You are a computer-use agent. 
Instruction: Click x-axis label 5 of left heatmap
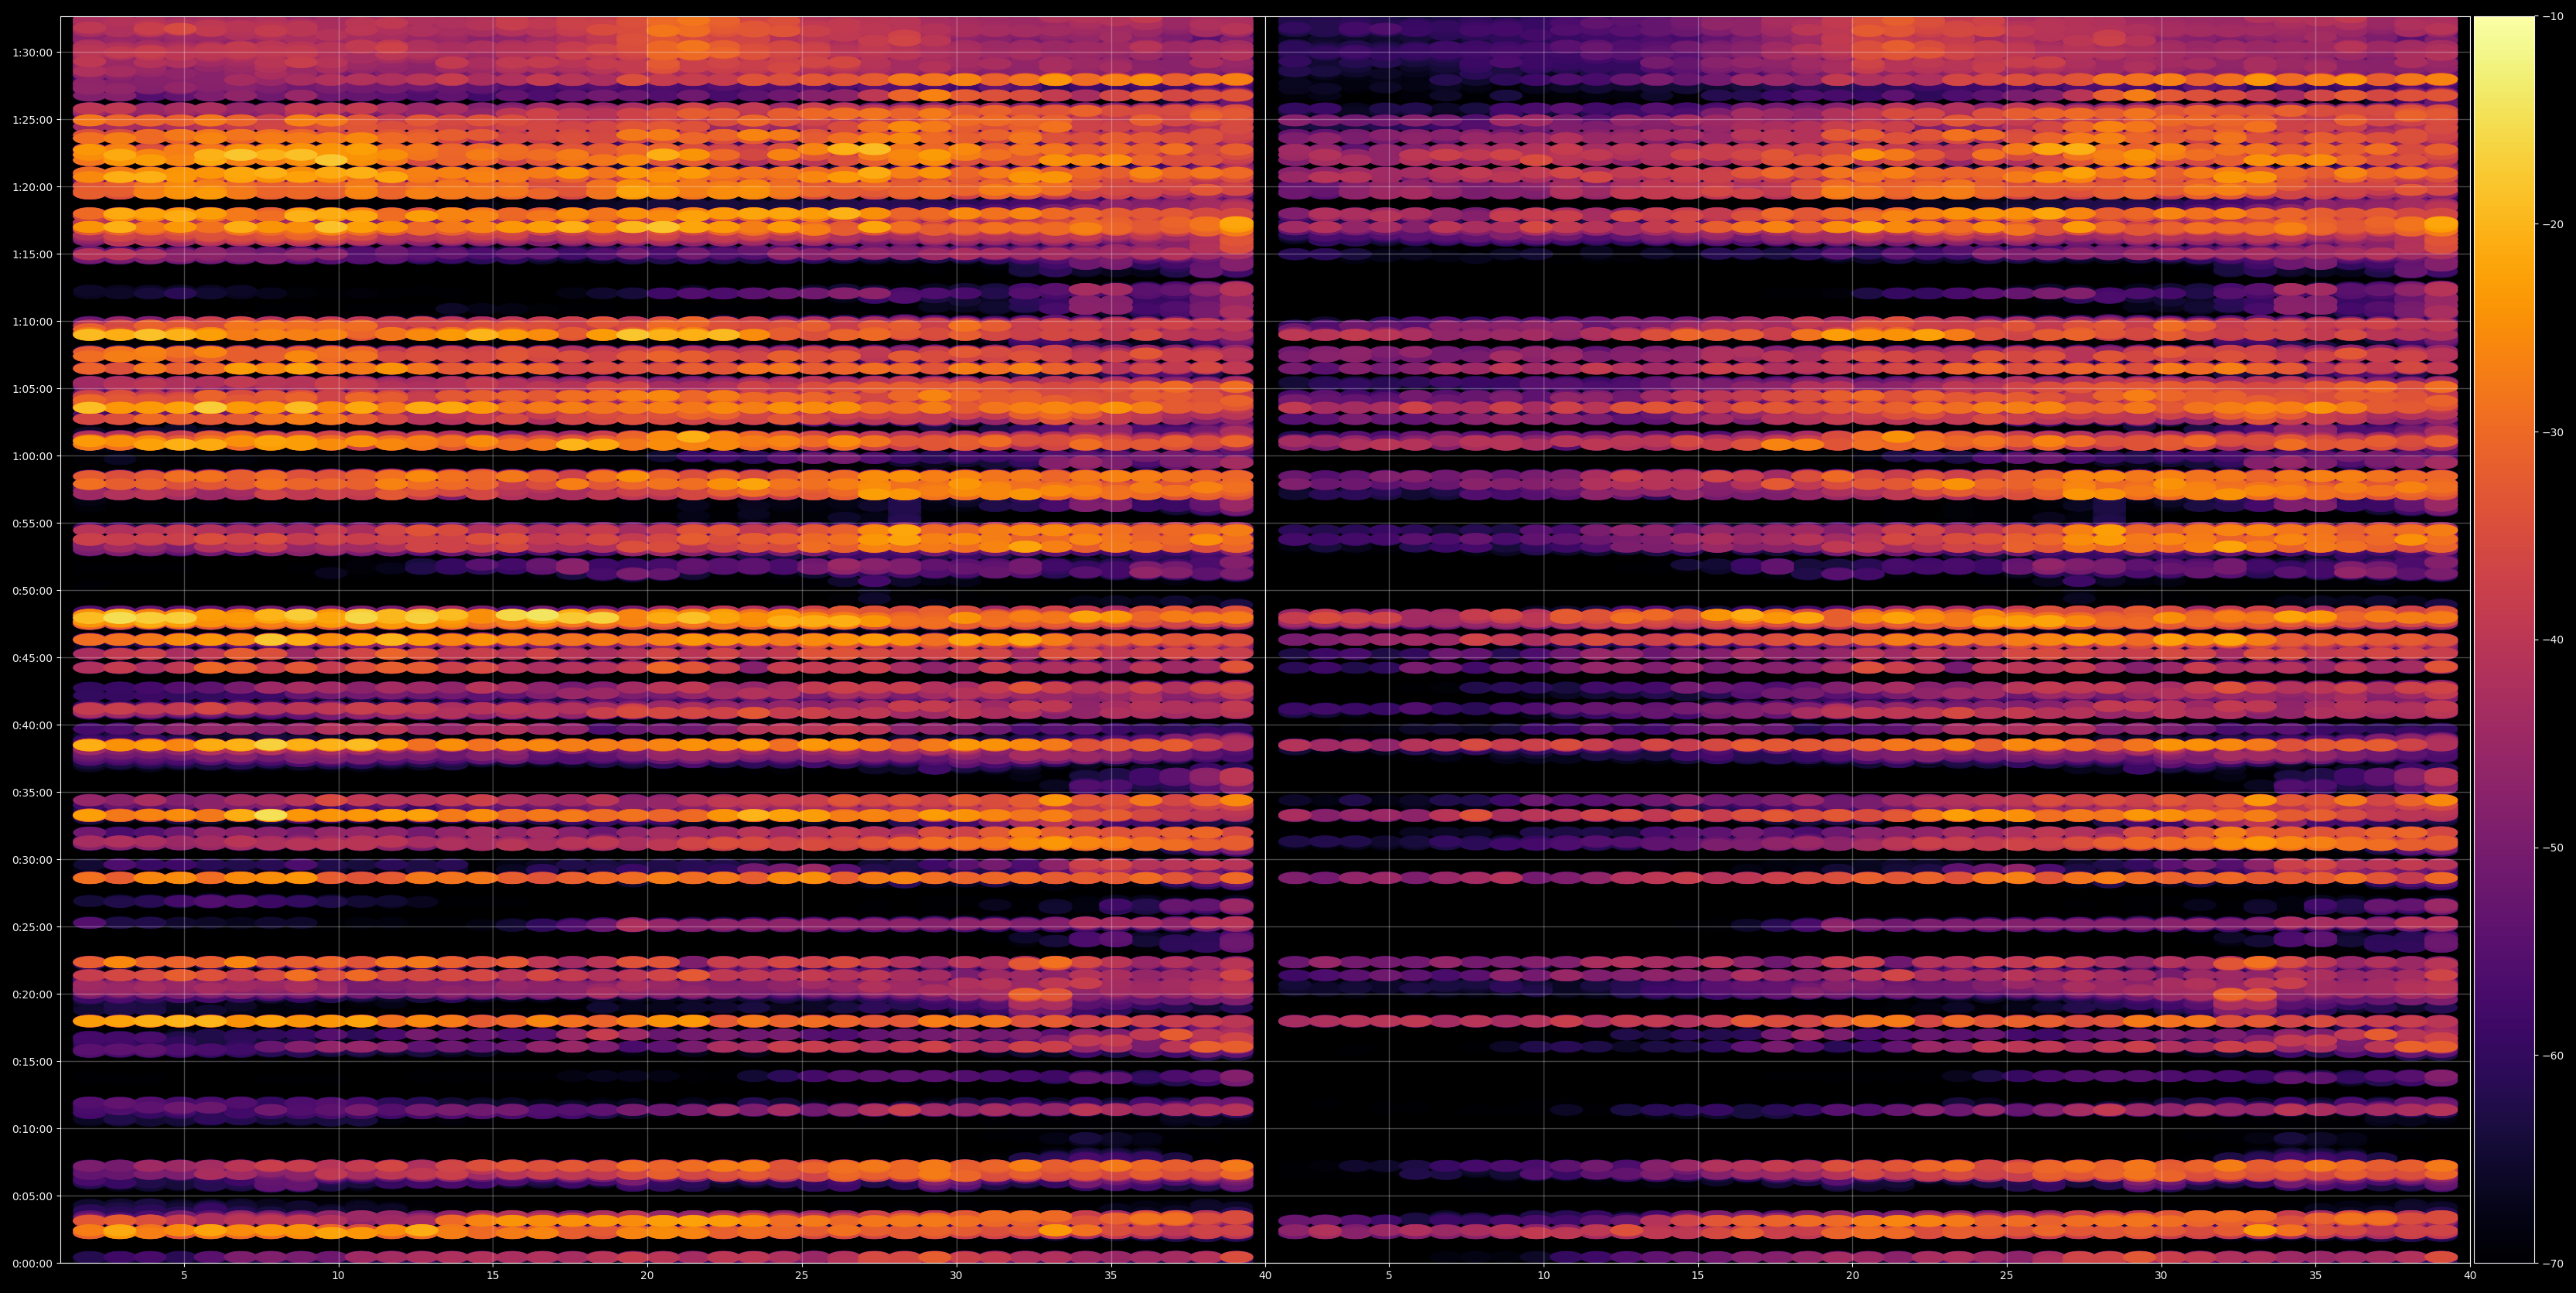(184, 1276)
